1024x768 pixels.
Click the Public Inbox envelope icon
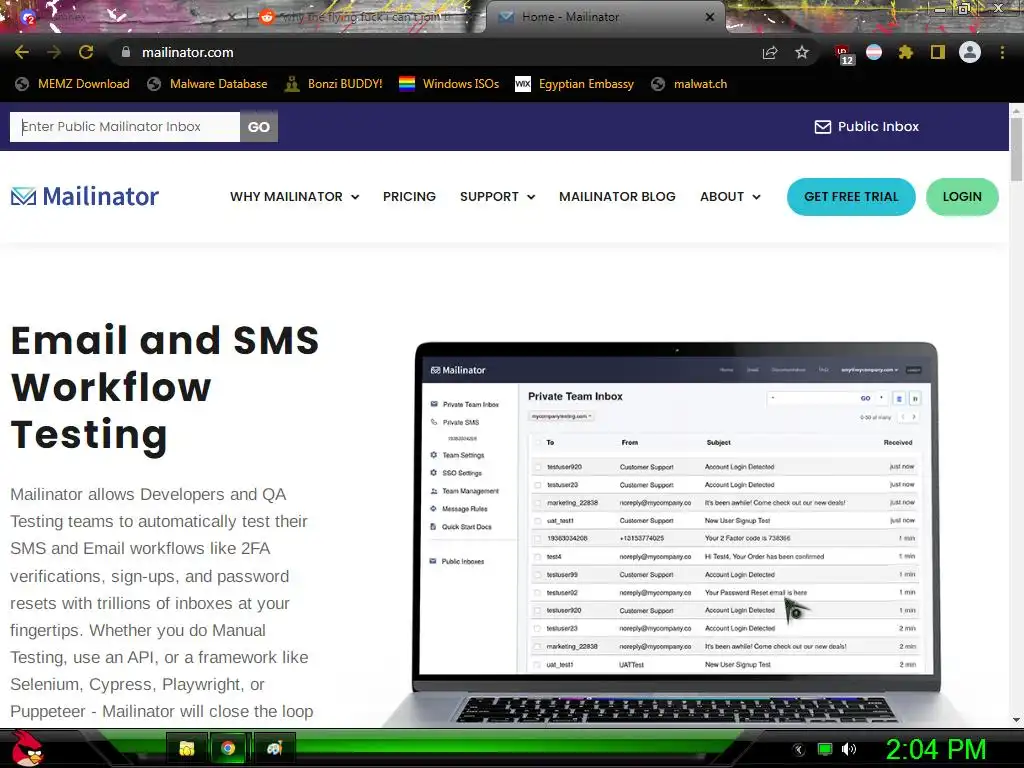(x=823, y=127)
